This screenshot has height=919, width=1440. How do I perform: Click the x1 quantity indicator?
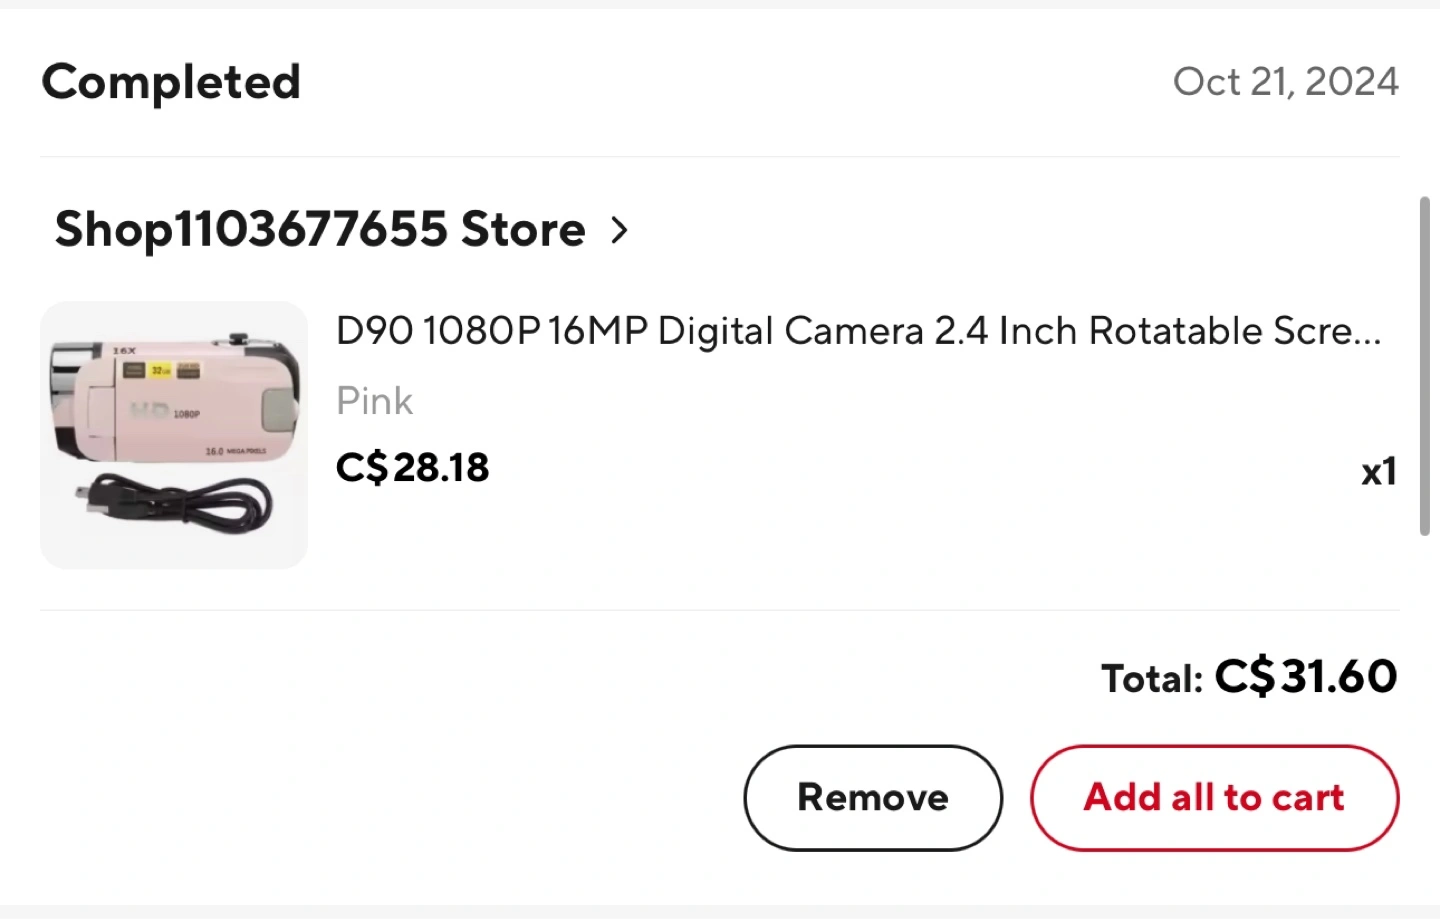[x=1378, y=471]
